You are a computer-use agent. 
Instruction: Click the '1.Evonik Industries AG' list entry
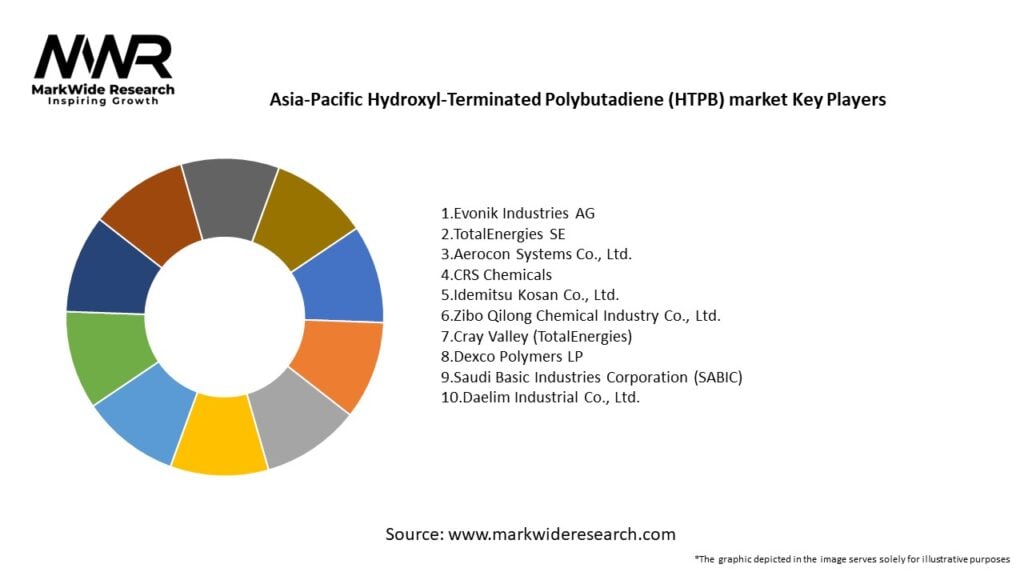[518, 214]
